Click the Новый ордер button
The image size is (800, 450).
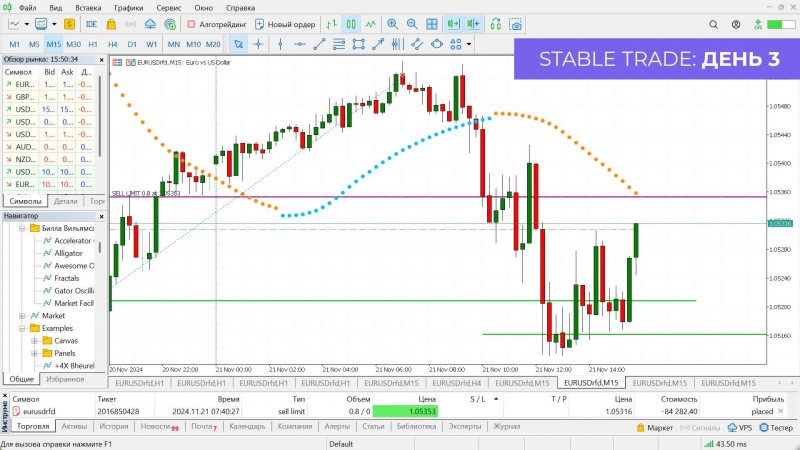286,24
